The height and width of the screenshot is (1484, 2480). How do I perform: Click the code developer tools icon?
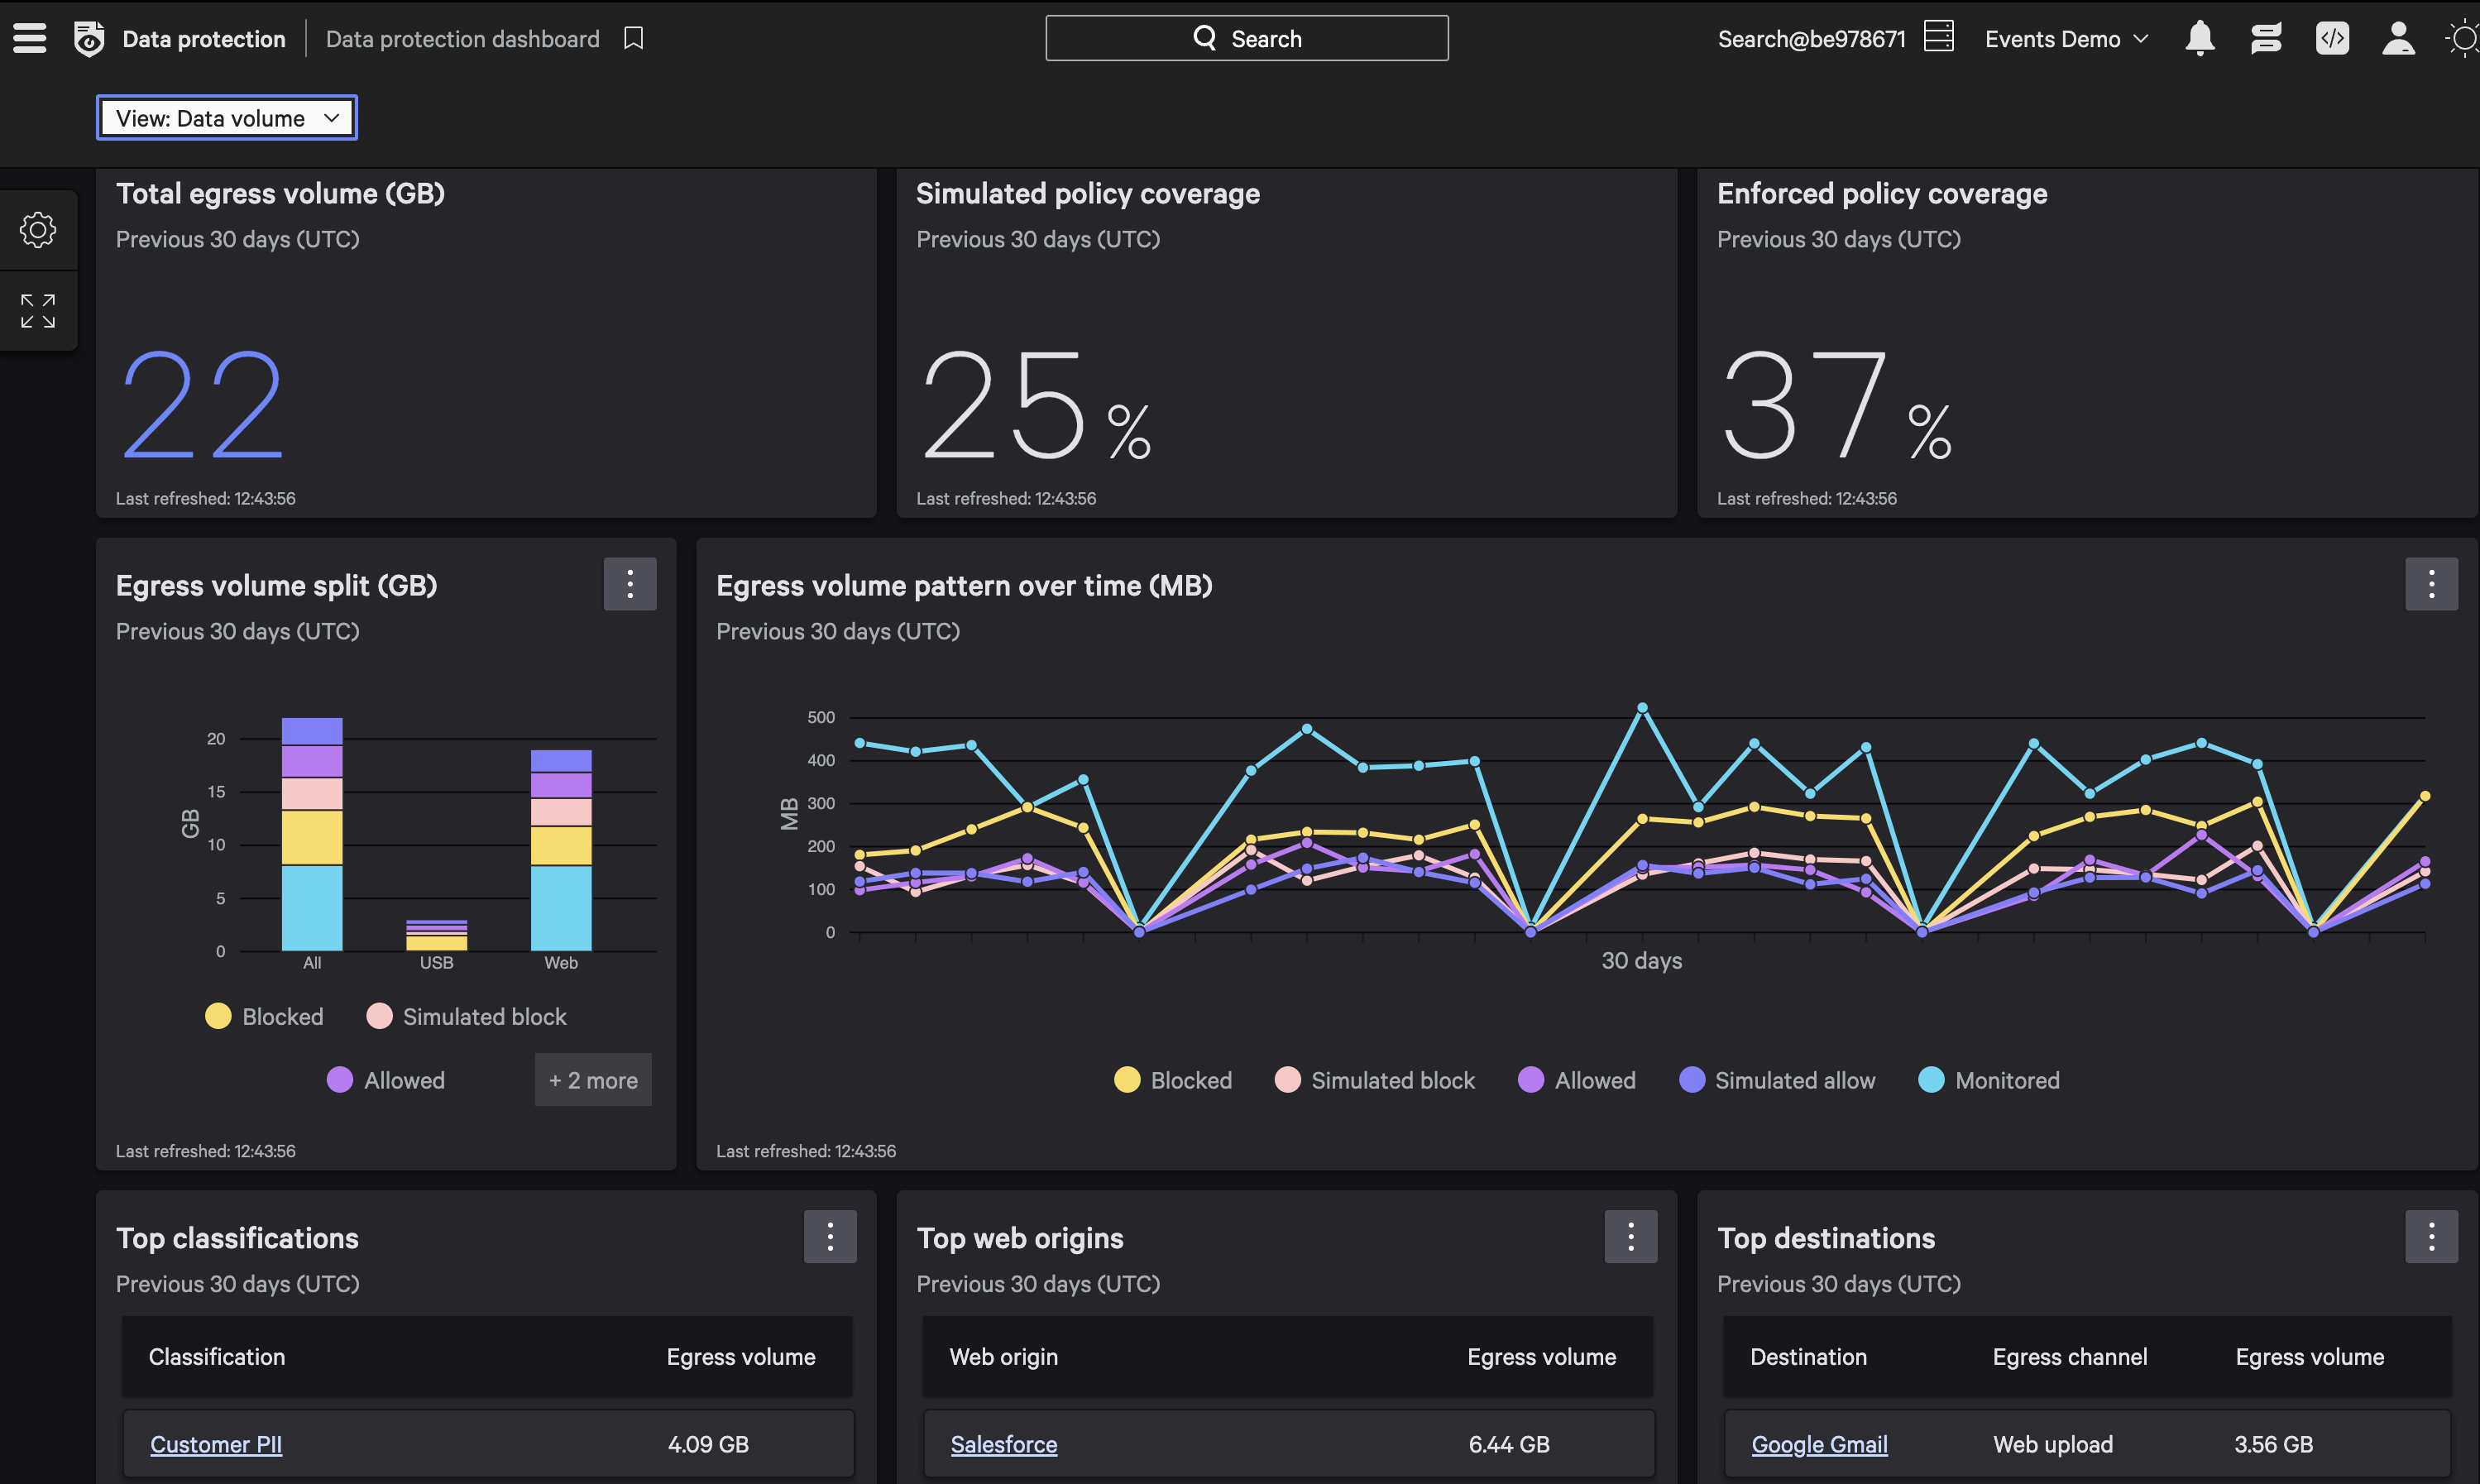(2332, 39)
